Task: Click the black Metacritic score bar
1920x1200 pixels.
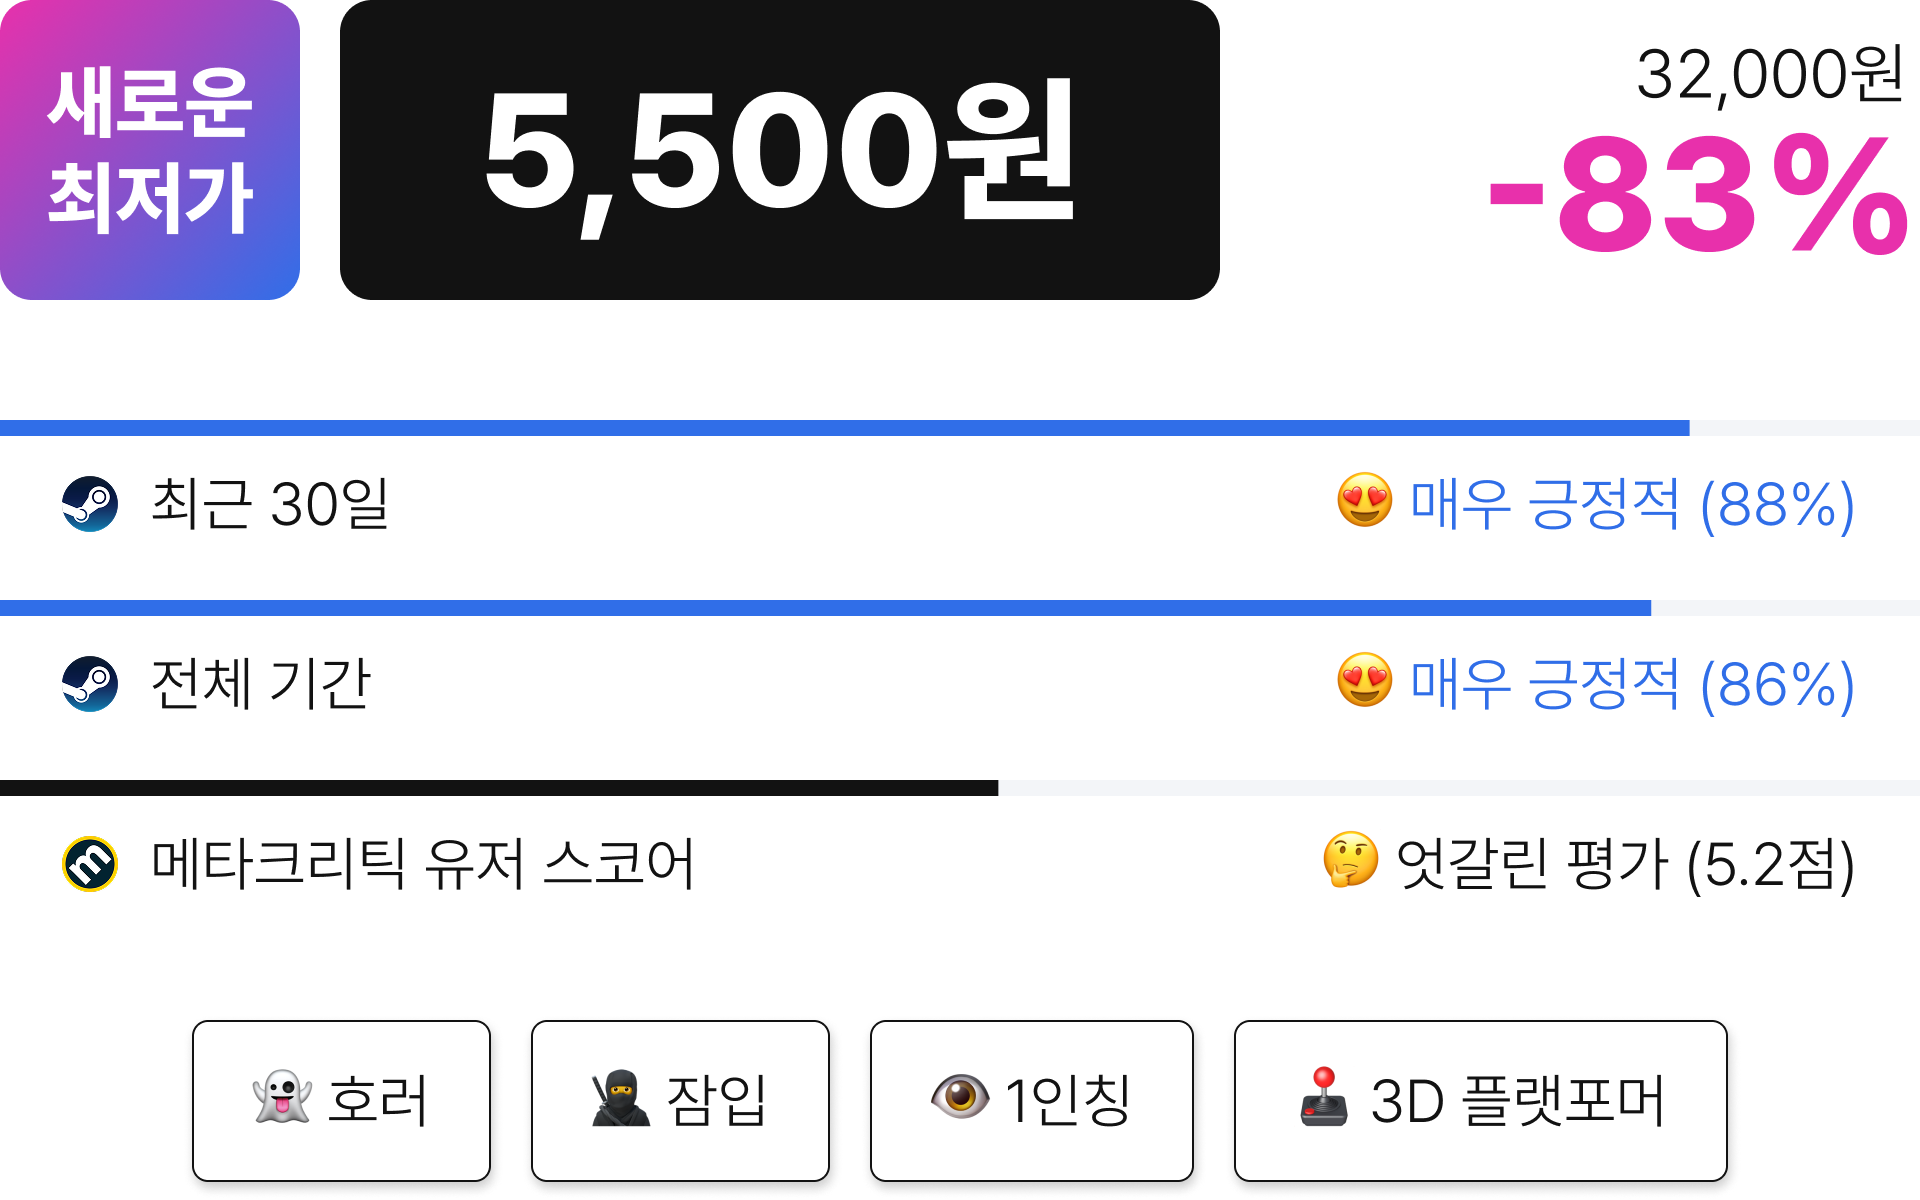Action: click(x=499, y=788)
